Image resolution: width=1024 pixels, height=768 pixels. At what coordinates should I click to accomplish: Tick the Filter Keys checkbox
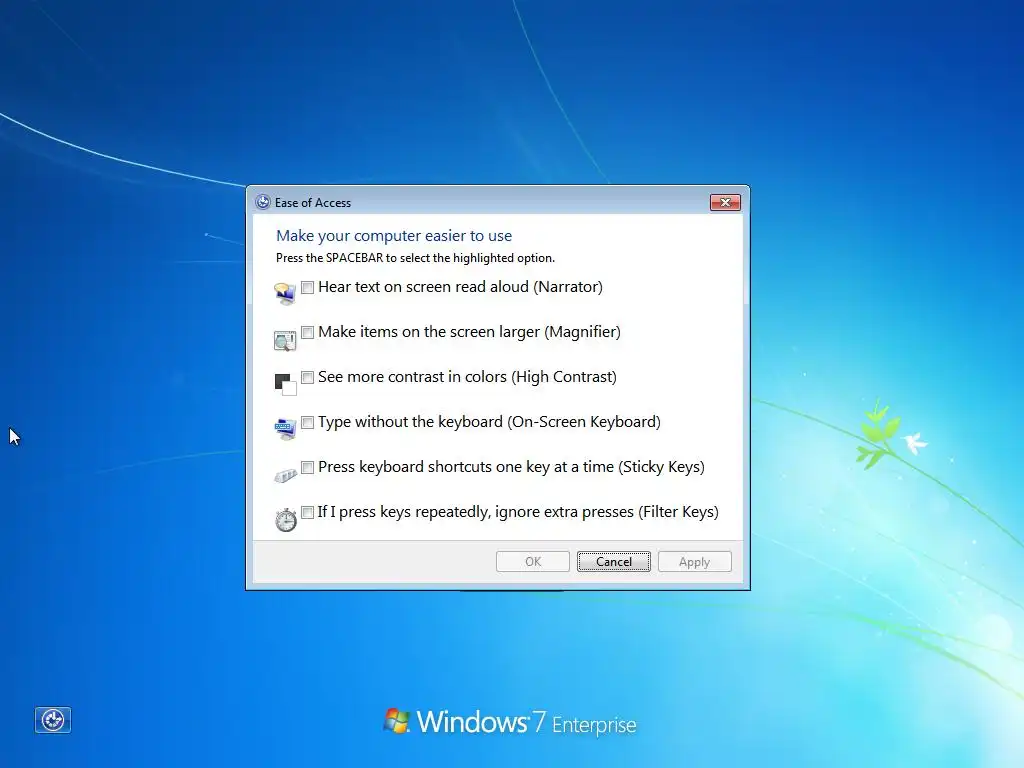pyautogui.click(x=308, y=513)
